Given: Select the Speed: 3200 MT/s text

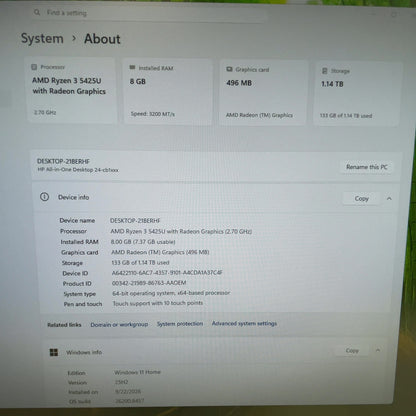Looking at the screenshot, I should click(x=153, y=114).
